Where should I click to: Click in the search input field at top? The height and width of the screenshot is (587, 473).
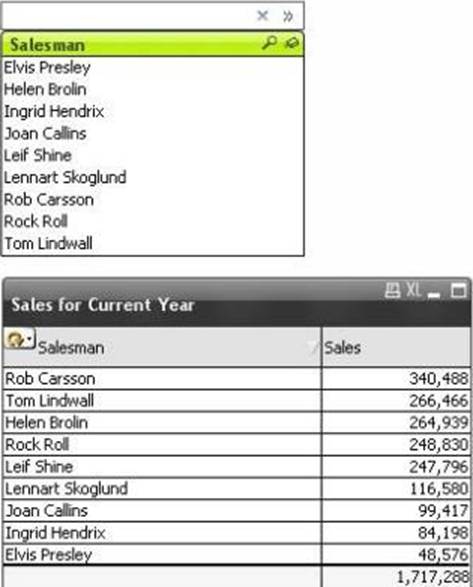click(127, 16)
